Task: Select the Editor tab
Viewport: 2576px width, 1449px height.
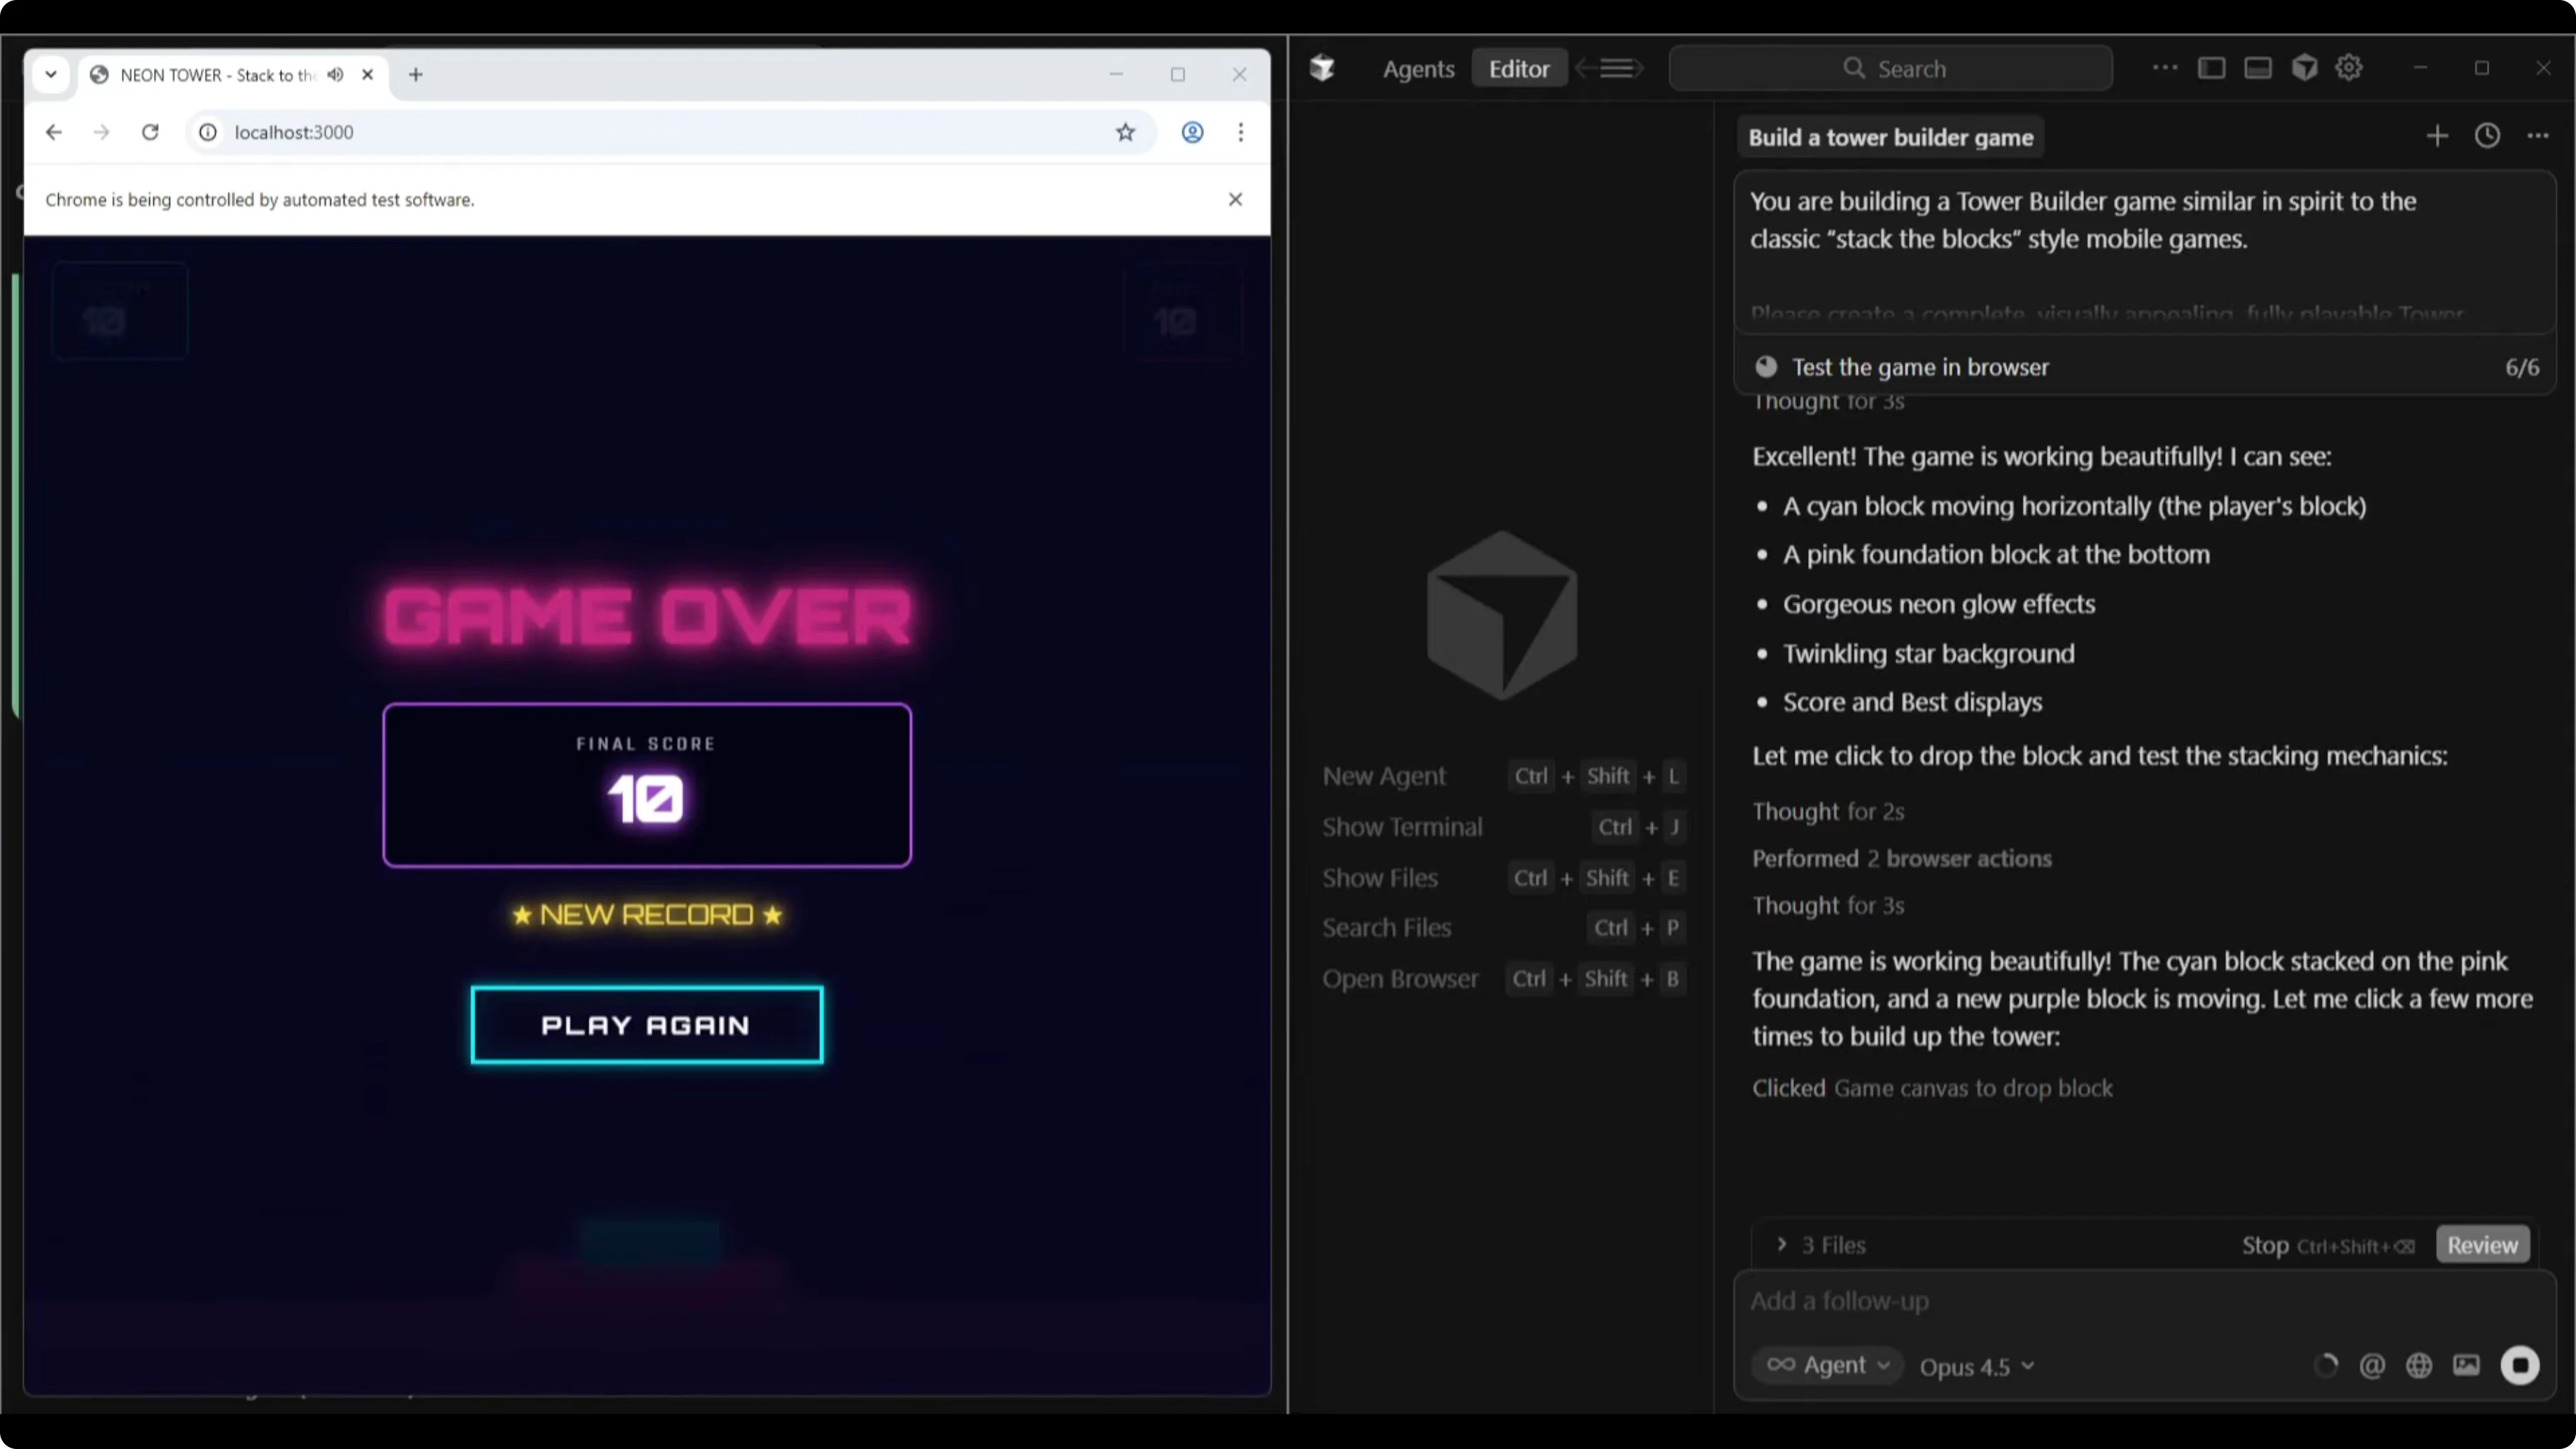Action: (1518, 69)
